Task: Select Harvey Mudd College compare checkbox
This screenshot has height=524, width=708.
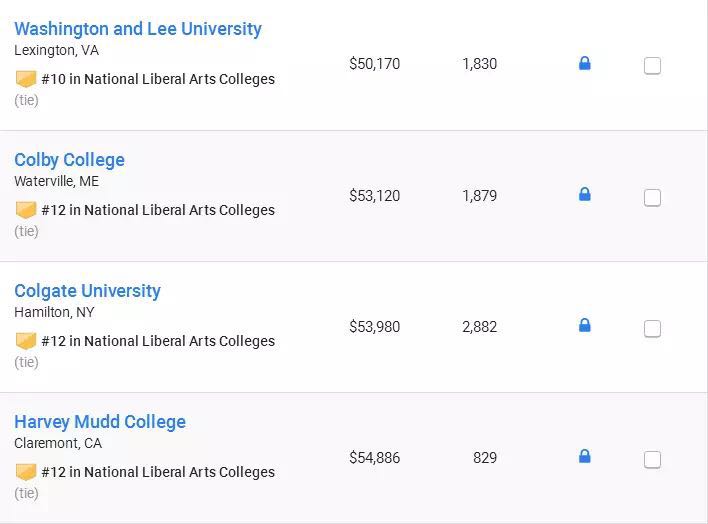Action: tap(652, 460)
